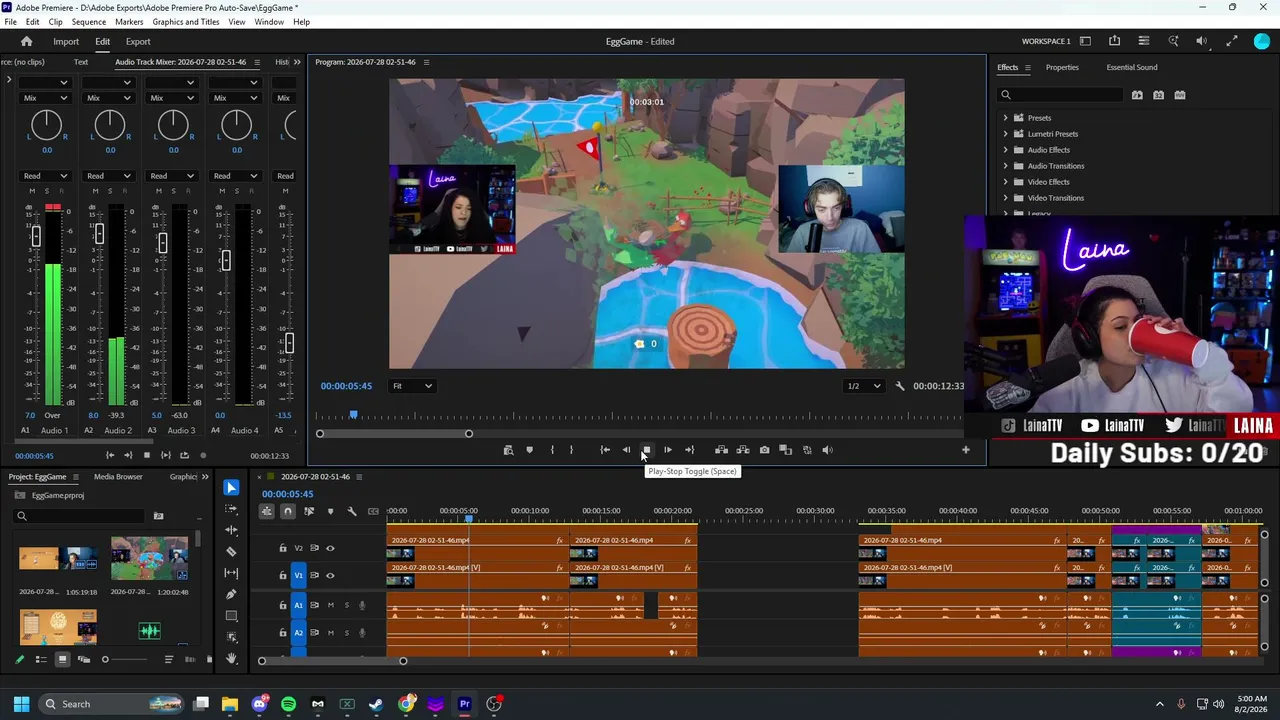Select the Hand tool

coord(231,658)
